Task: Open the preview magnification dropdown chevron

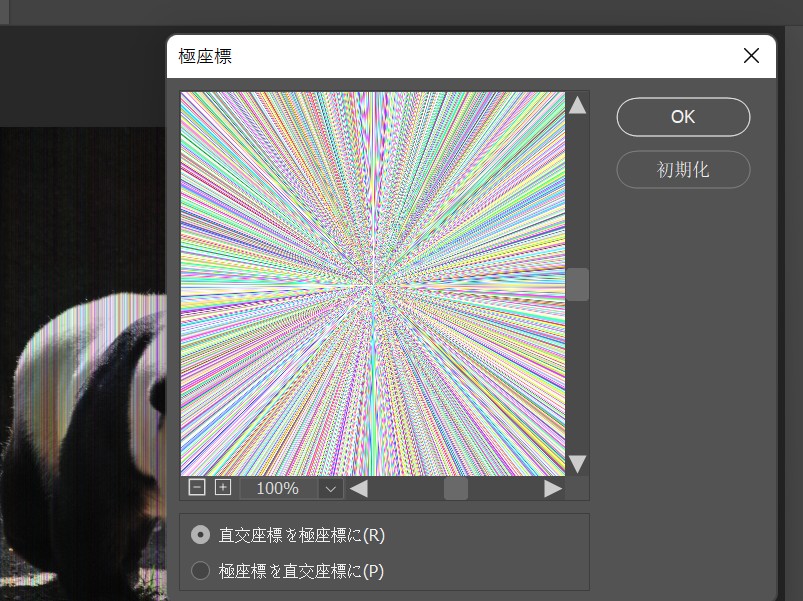Action: (x=330, y=488)
